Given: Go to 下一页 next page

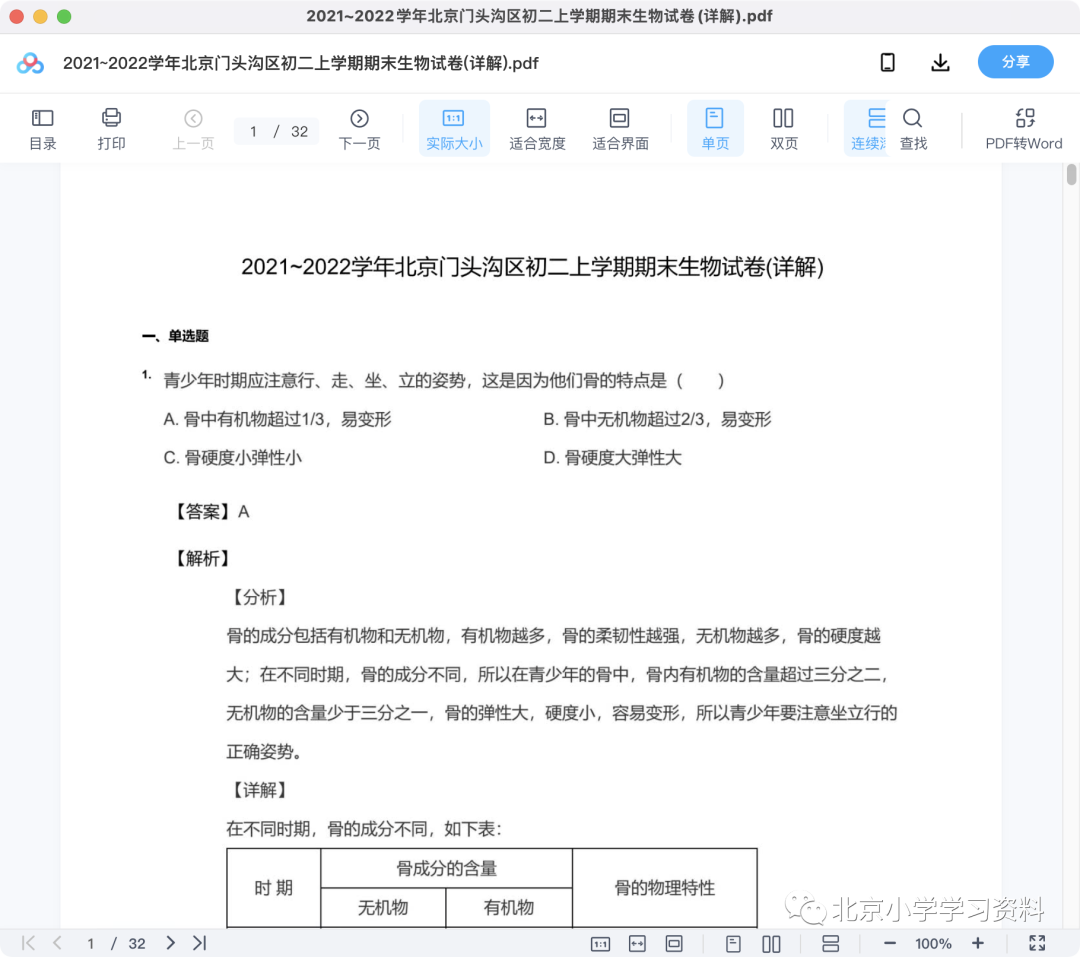Looking at the screenshot, I should (x=360, y=129).
